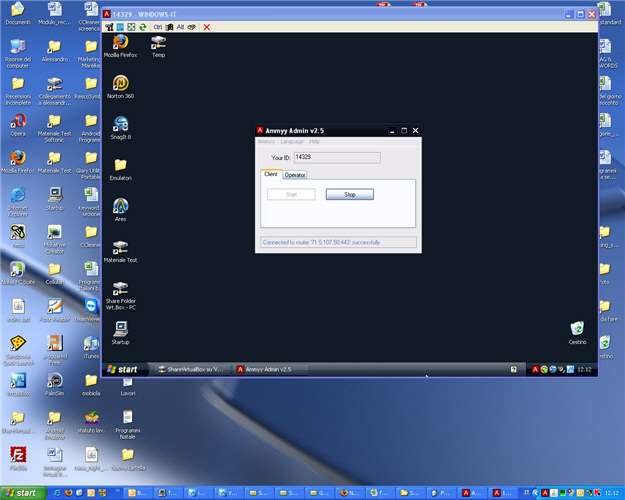Open the Temp network drive icon

pos(158,43)
